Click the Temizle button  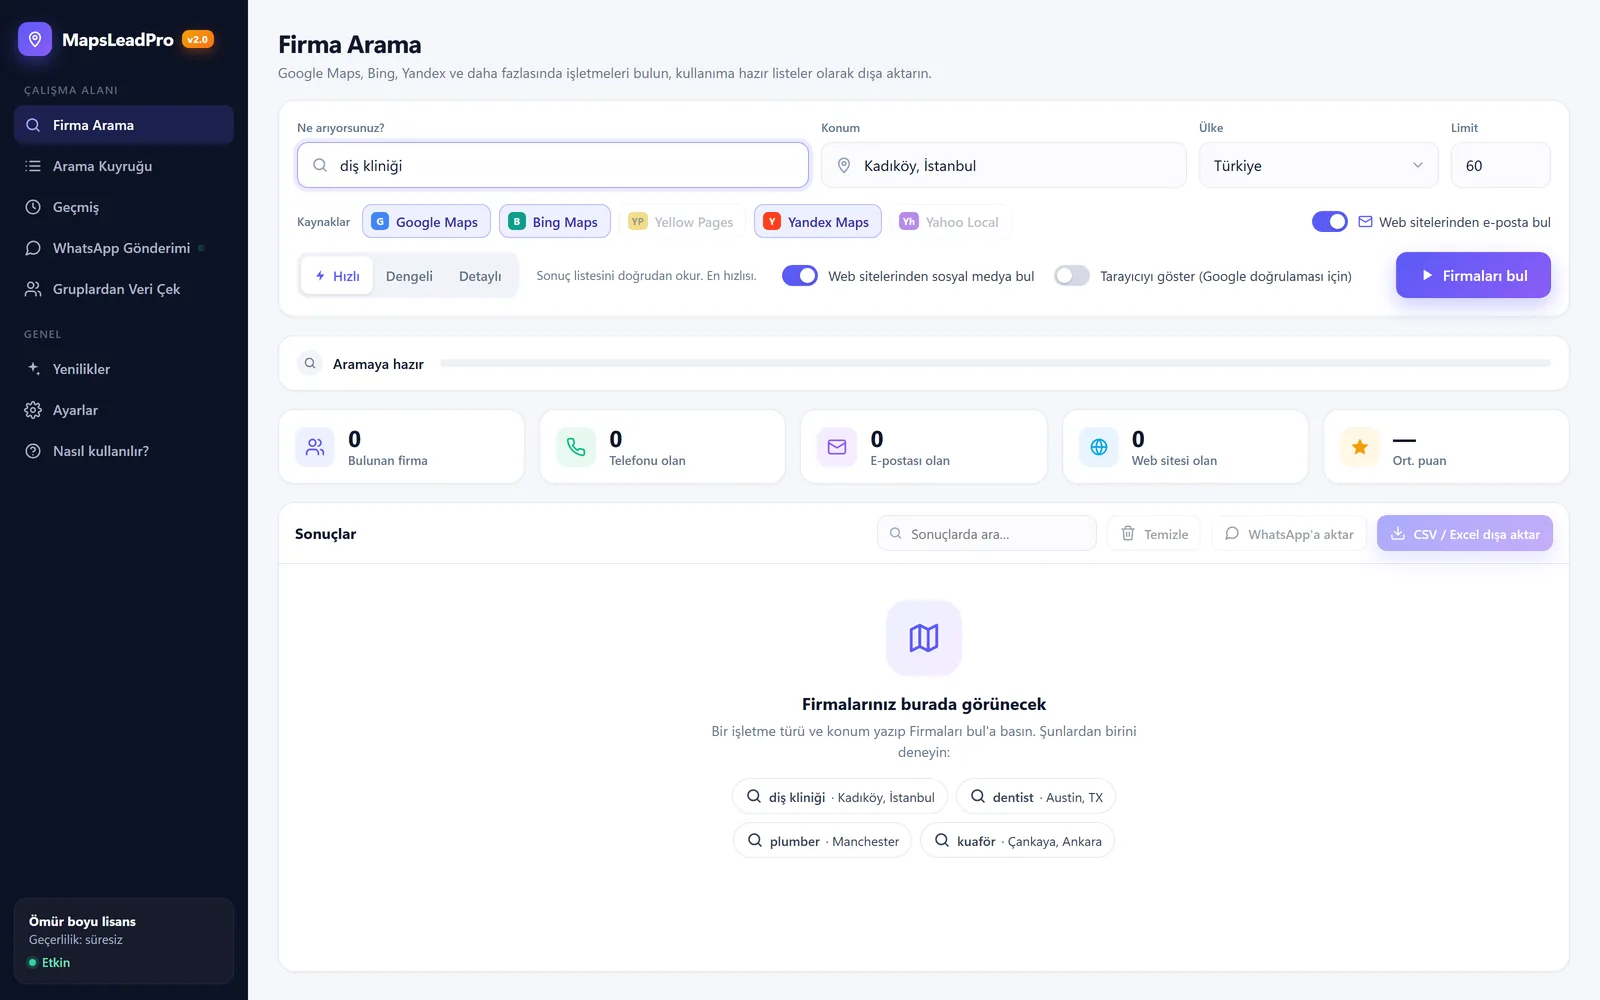1154,534
